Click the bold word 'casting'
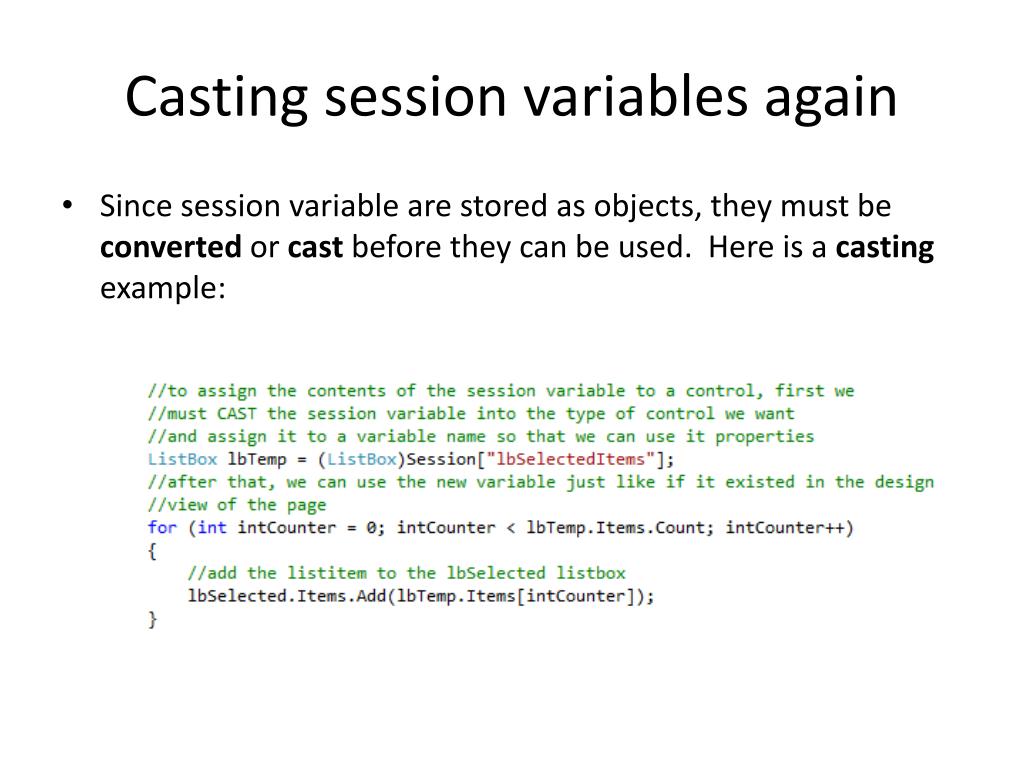 (885, 248)
